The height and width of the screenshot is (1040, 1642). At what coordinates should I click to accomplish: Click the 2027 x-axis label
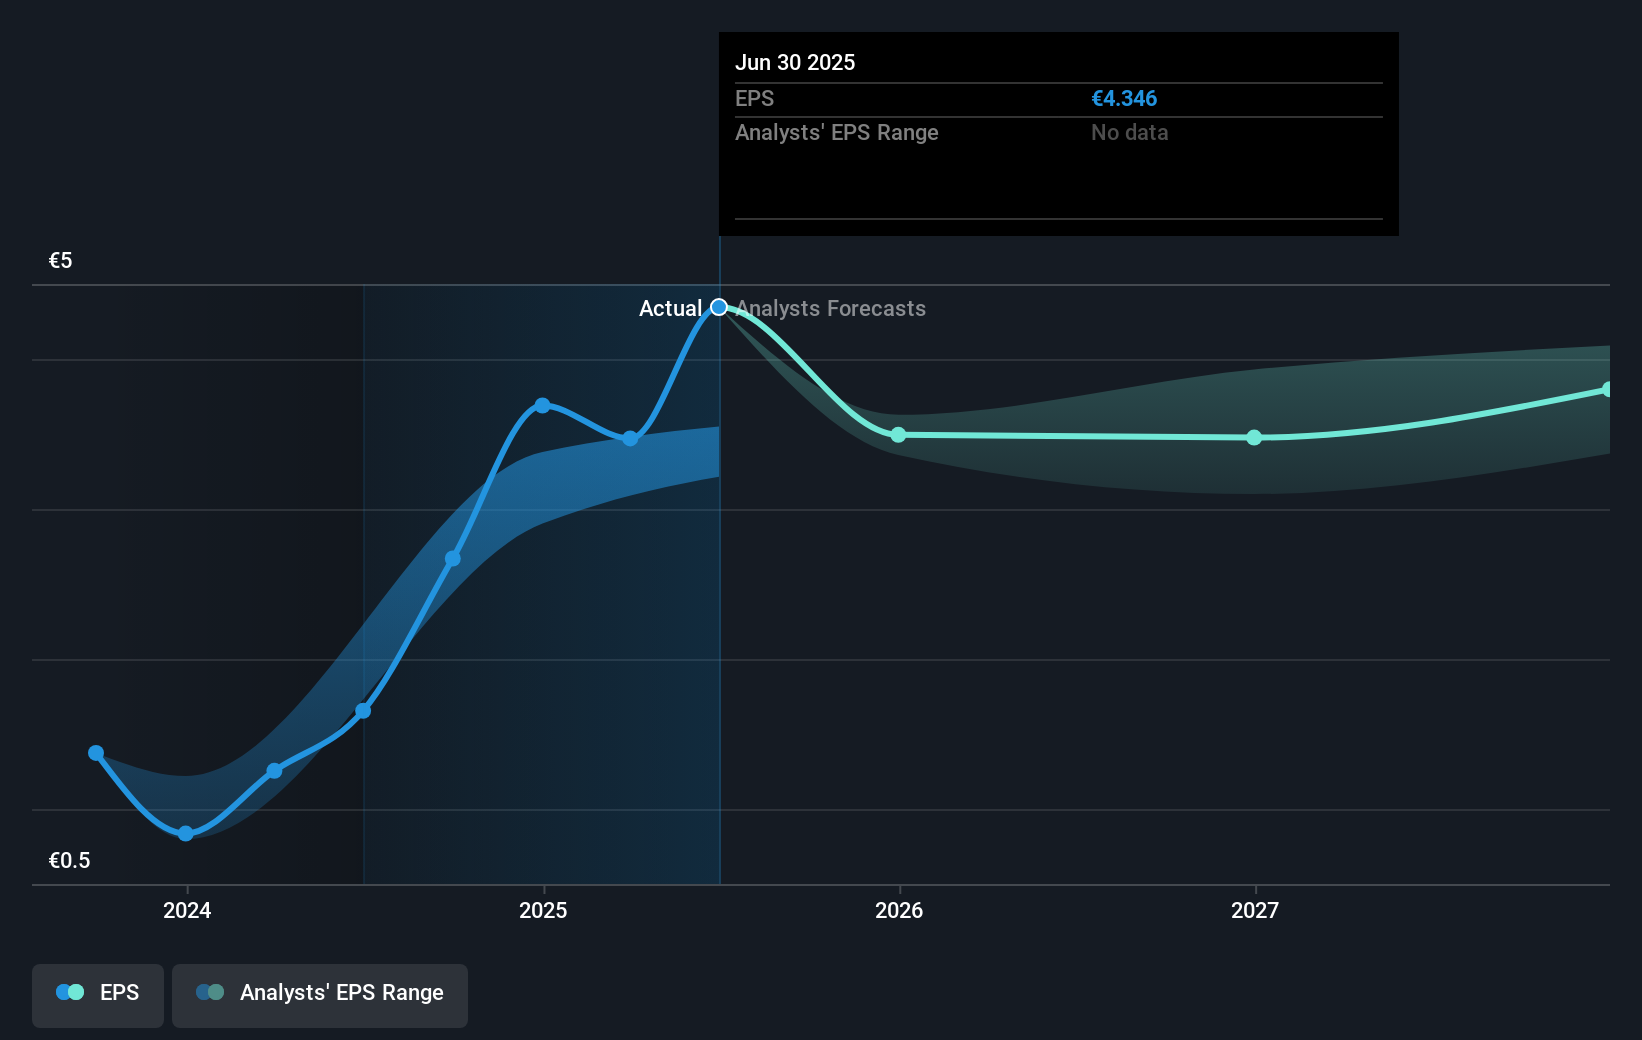[x=1255, y=910]
